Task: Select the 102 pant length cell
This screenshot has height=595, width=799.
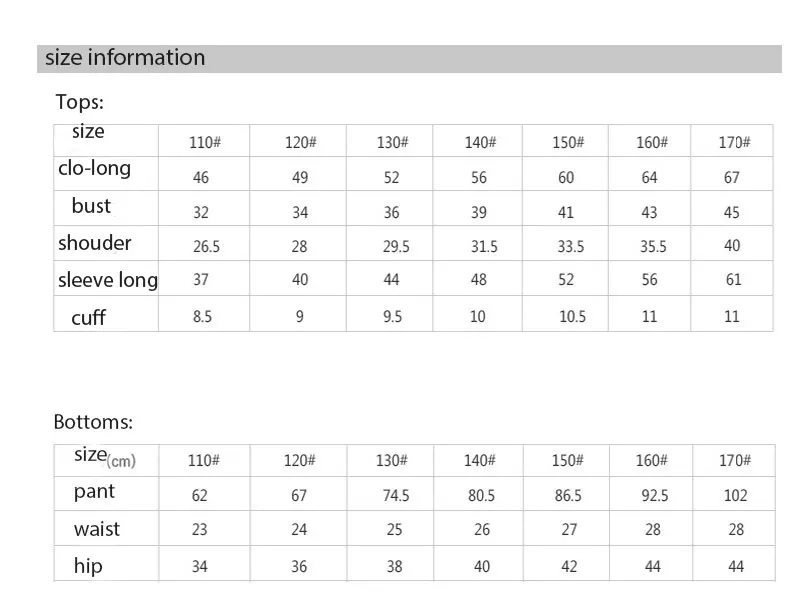Action: click(x=735, y=495)
